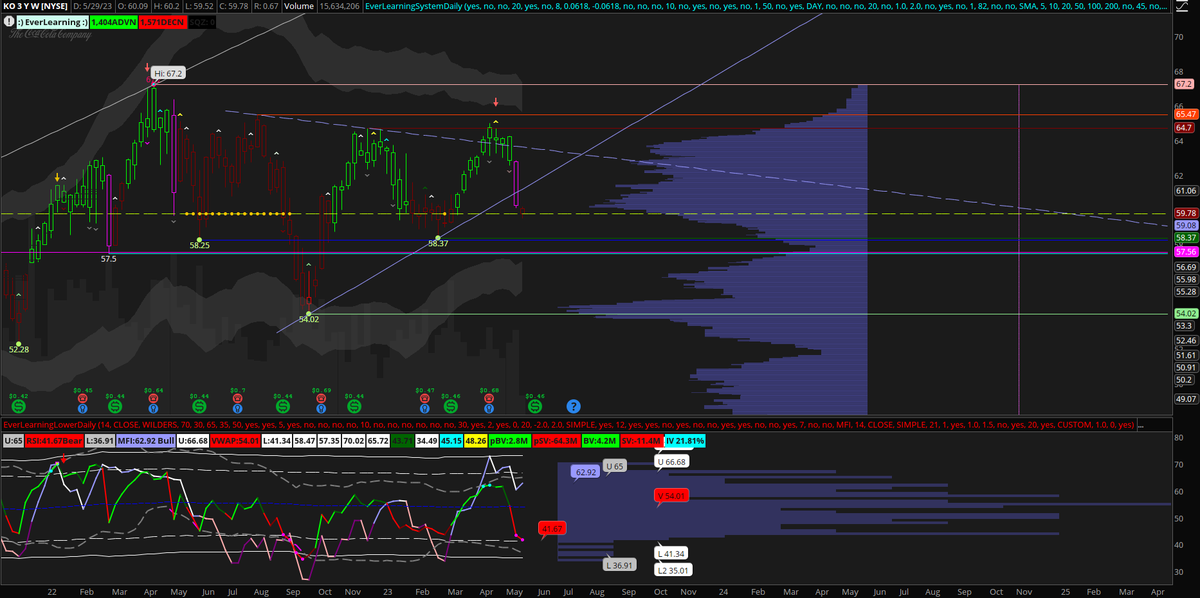Click the VWAP:54.01 indicator label

235,440
